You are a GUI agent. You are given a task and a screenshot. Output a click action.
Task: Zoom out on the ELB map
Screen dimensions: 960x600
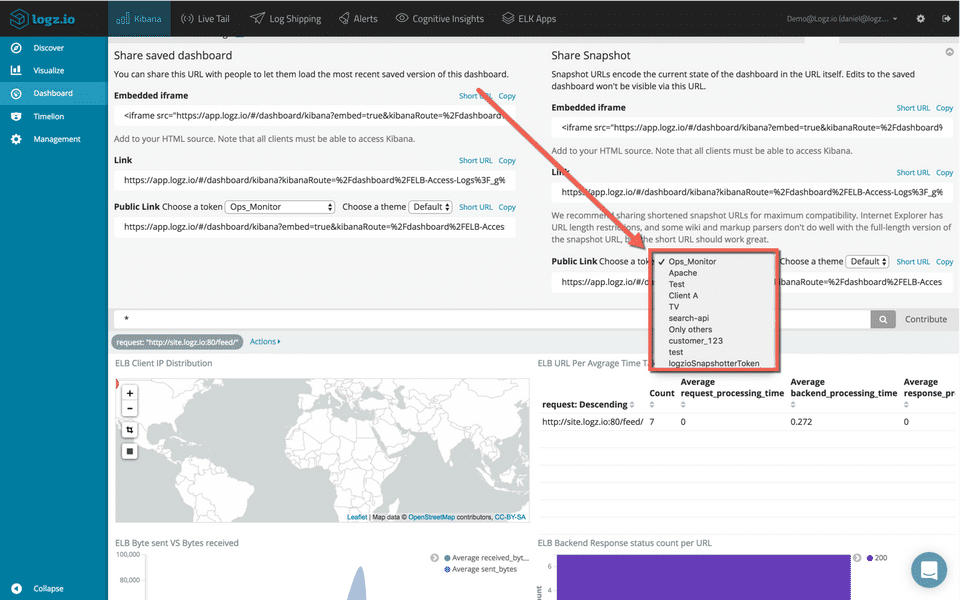130,408
